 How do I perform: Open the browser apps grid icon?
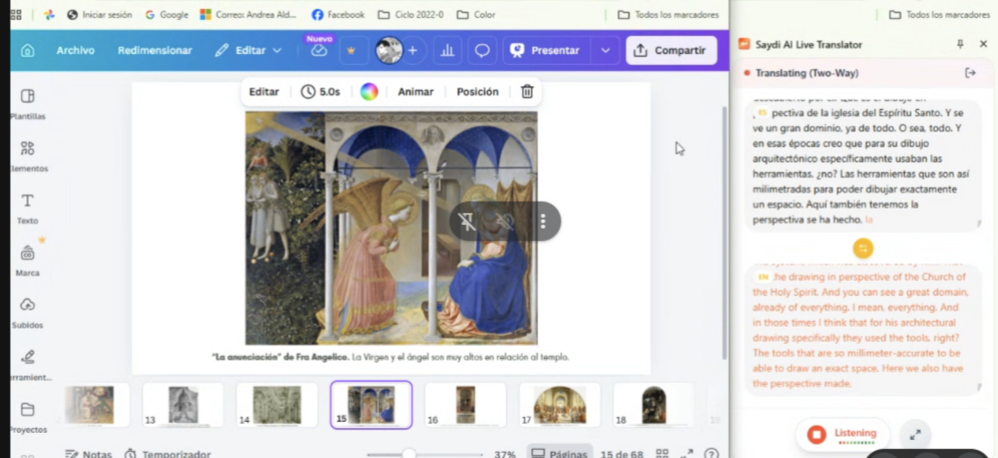(17, 15)
